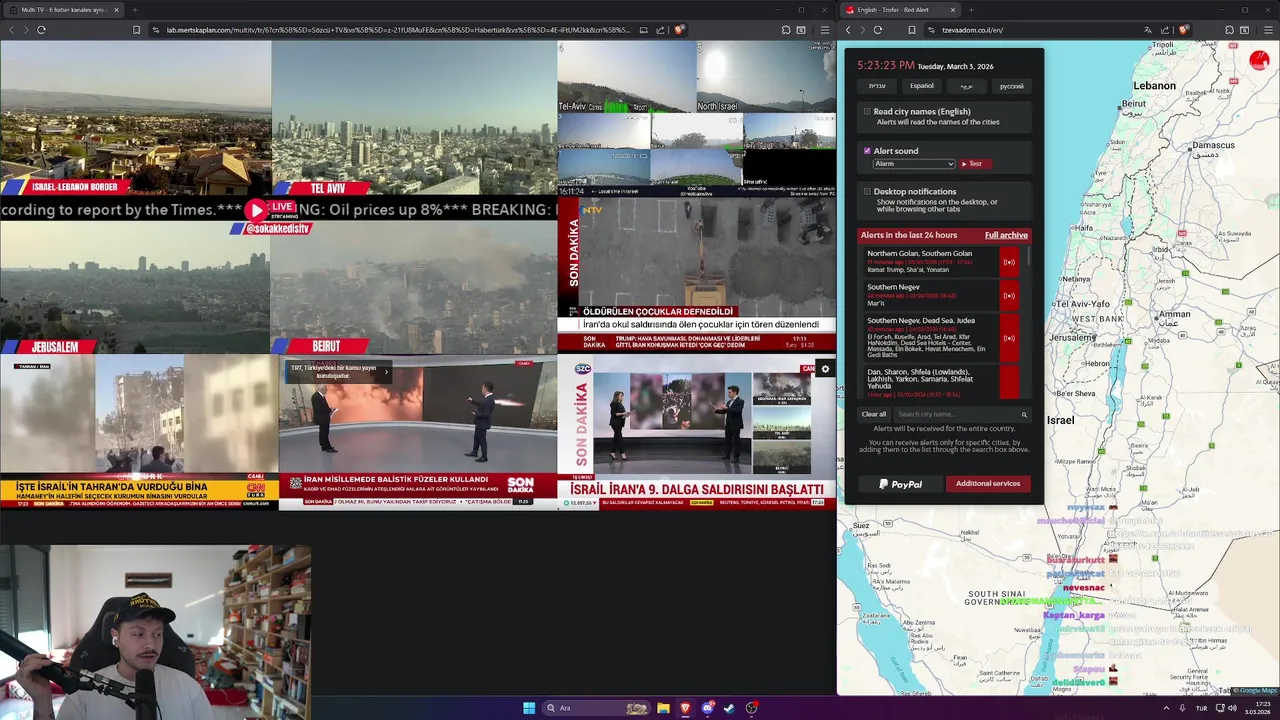Click siren icon for Dead Sea, Judea alert
Screen dimensions: 1280x720
(x=1009, y=339)
